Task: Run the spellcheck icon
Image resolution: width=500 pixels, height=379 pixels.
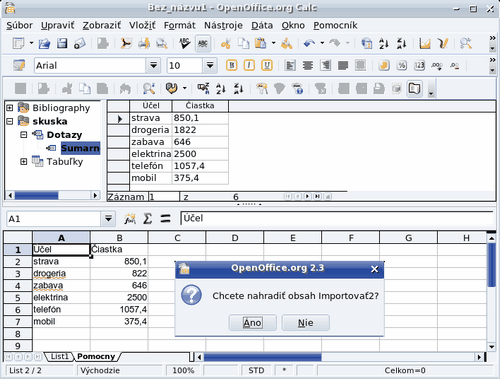Action: [184, 43]
